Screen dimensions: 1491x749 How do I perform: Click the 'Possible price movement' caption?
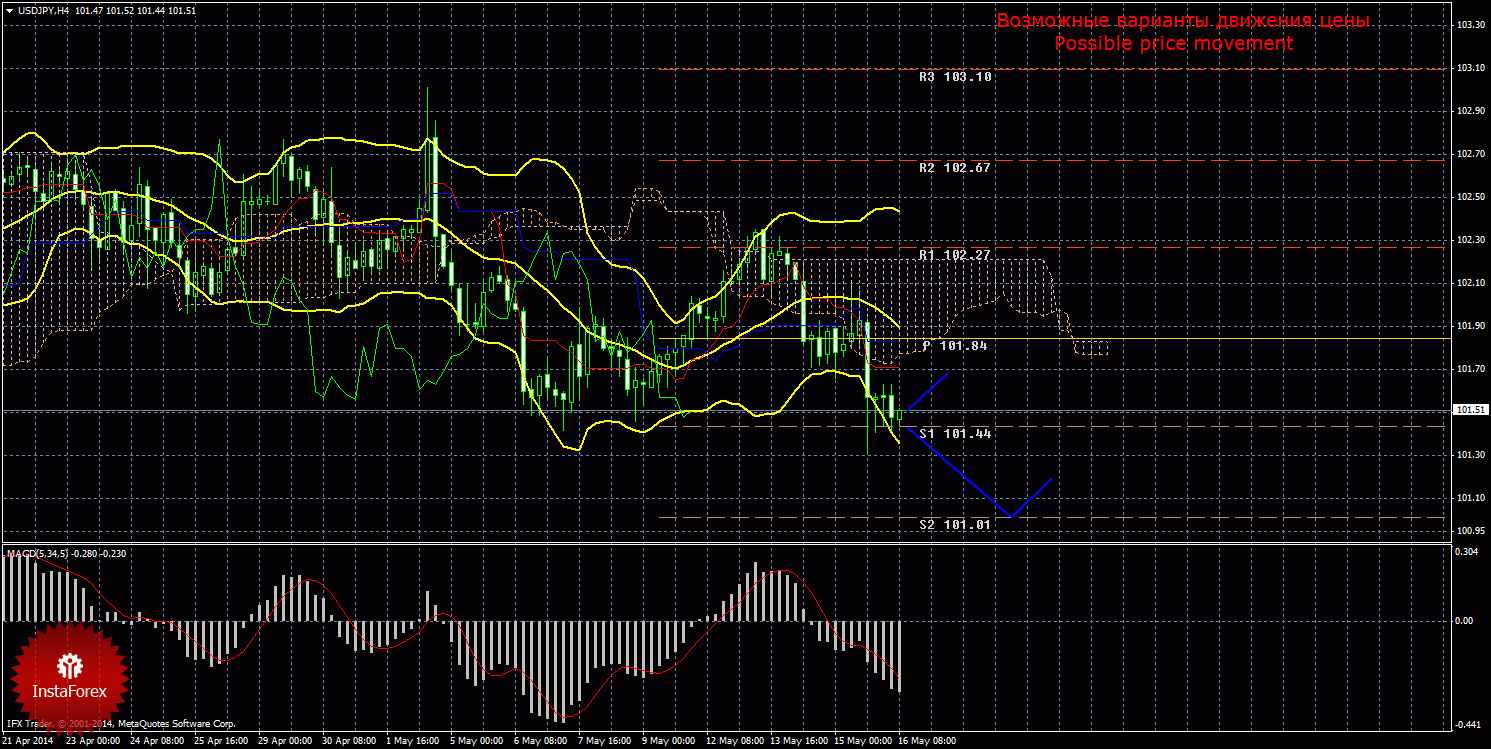coord(1174,44)
